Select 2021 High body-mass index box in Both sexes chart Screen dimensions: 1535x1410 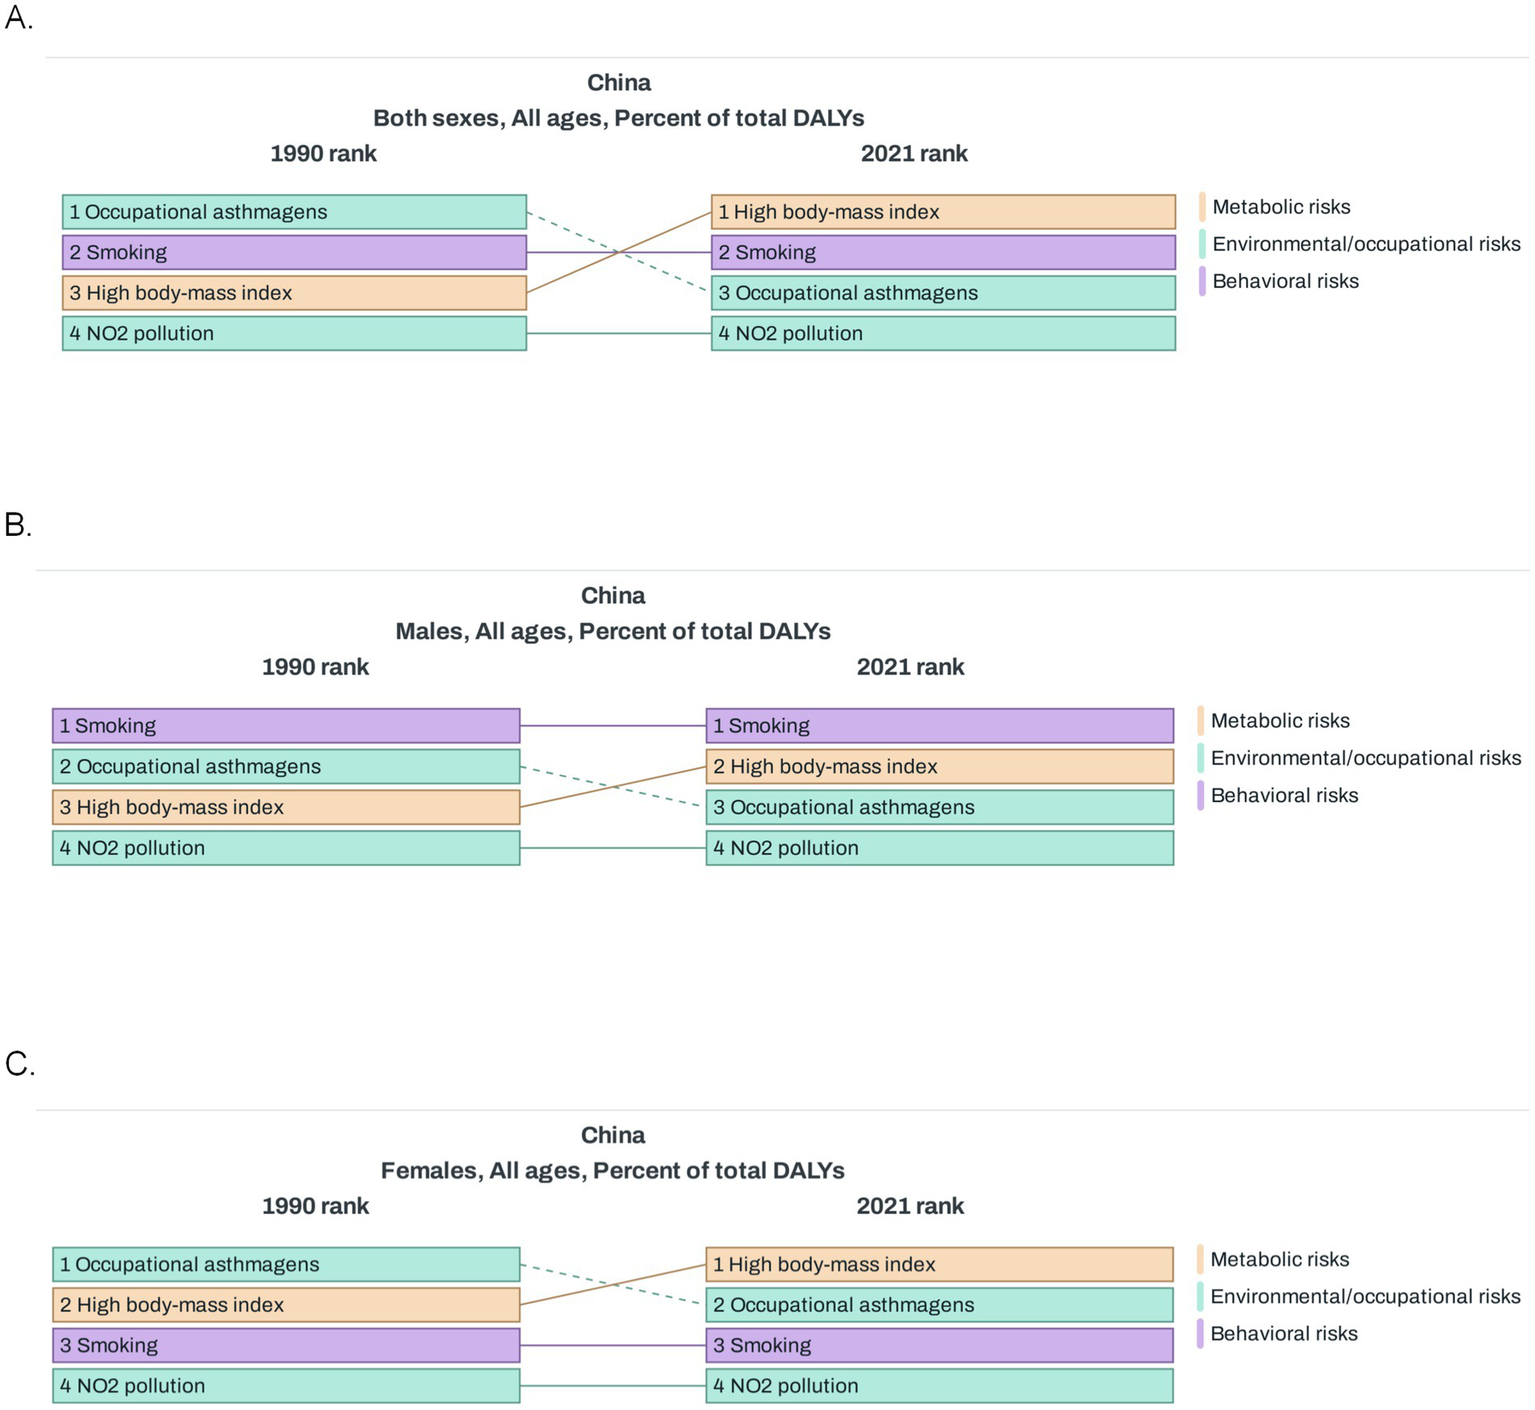(943, 212)
